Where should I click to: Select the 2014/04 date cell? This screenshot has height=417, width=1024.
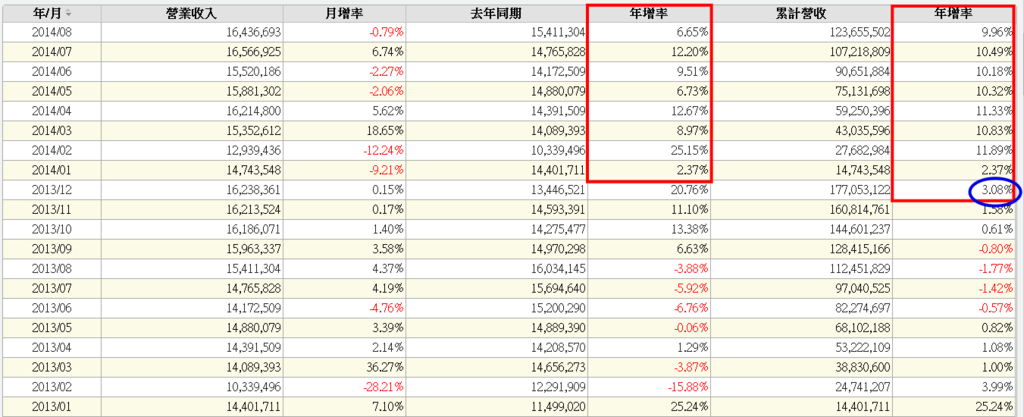click(x=51, y=111)
